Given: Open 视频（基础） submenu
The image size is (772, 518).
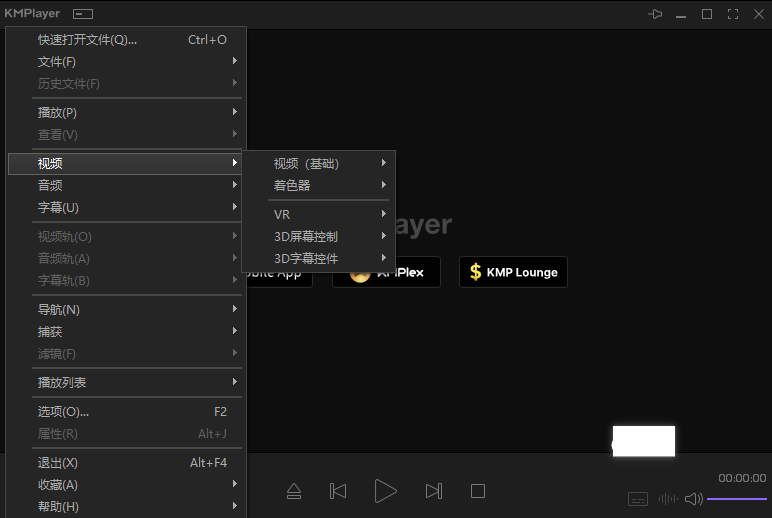Looking at the screenshot, I should (x=319, y=163).
